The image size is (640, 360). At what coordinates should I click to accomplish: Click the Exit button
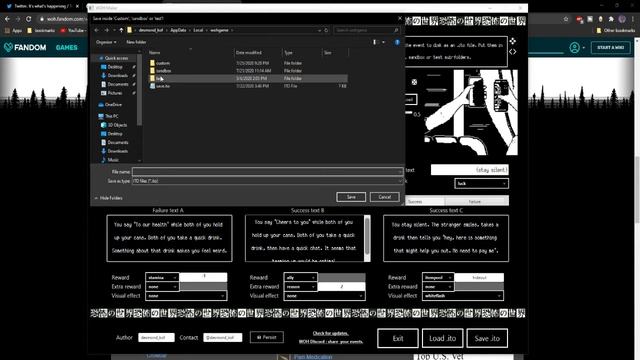tap(398, 338)
